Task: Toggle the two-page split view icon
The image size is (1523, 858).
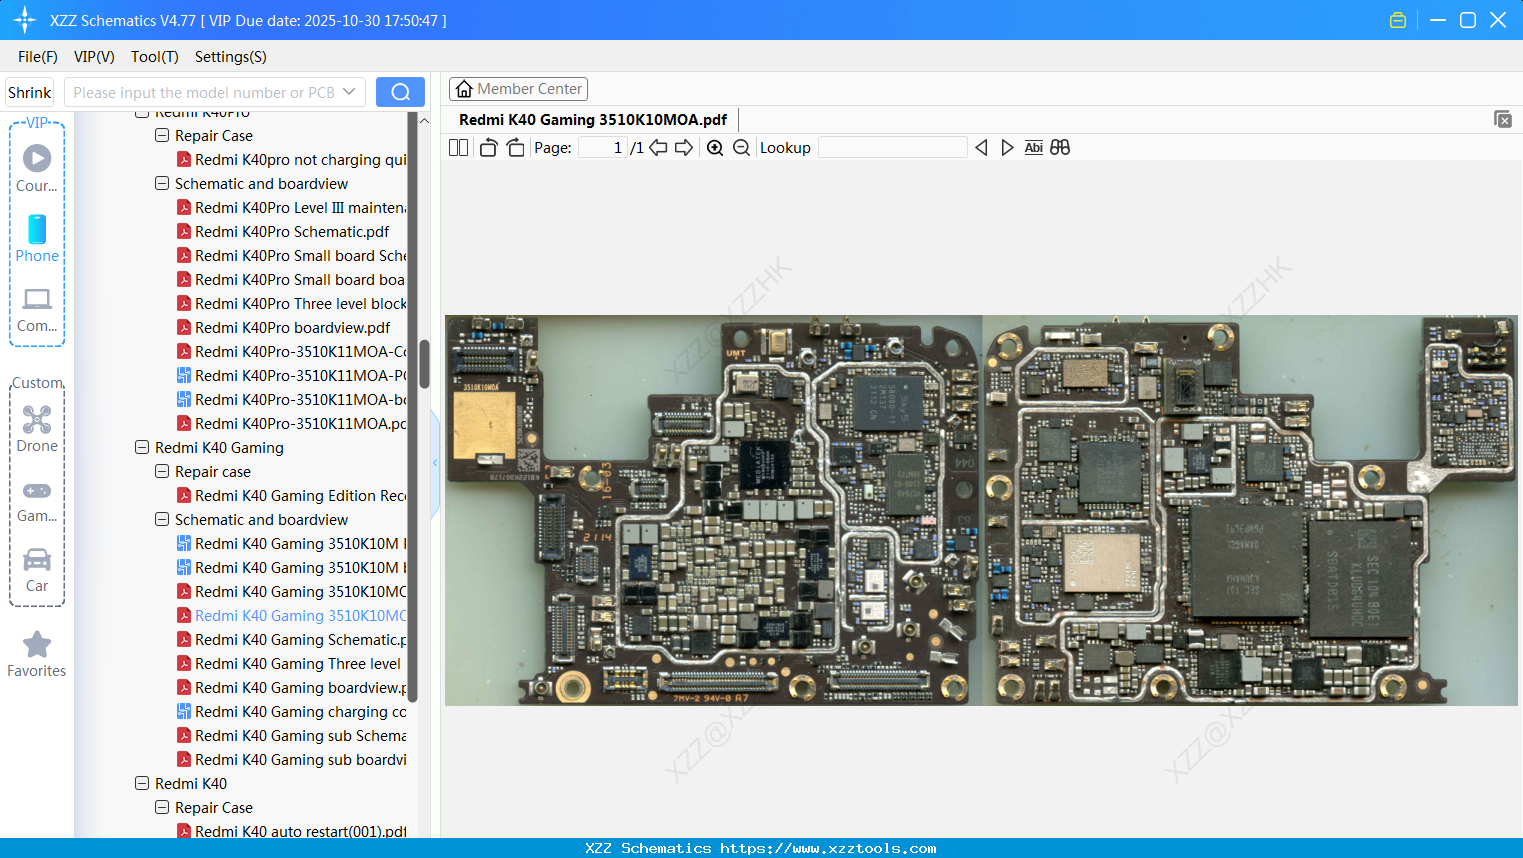Action: 458,148
